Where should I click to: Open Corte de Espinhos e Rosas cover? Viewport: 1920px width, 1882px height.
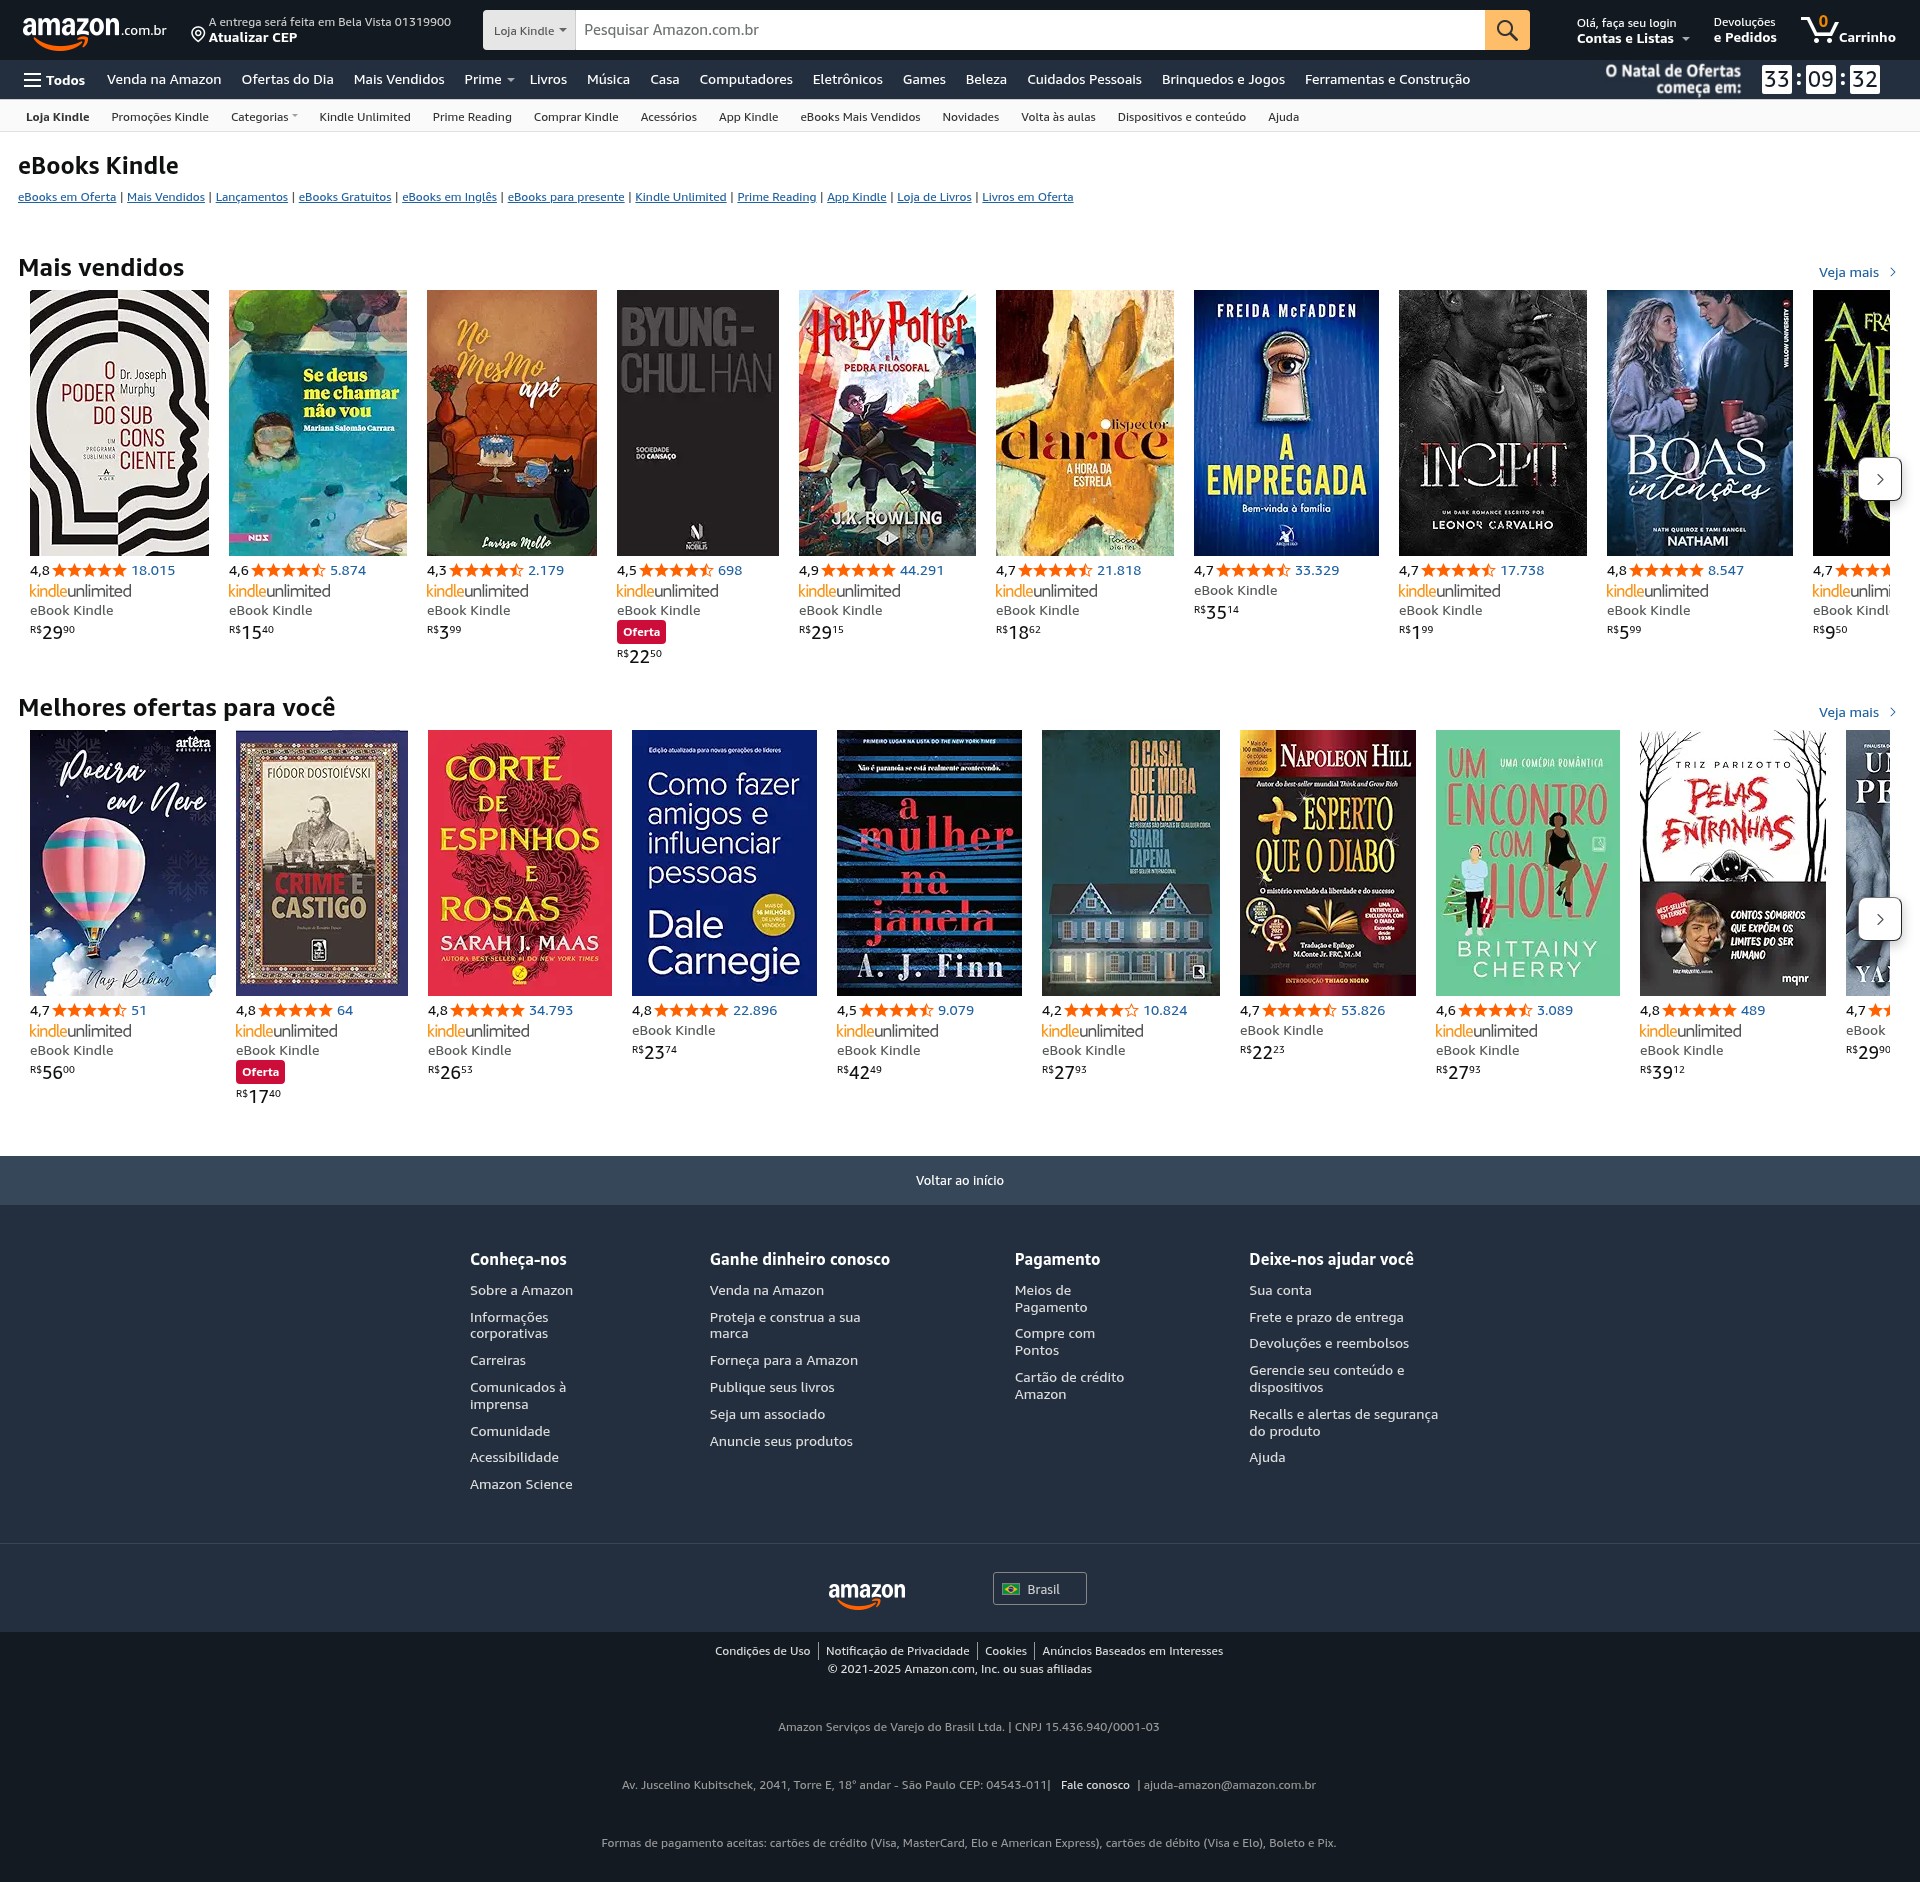(520, 863)
